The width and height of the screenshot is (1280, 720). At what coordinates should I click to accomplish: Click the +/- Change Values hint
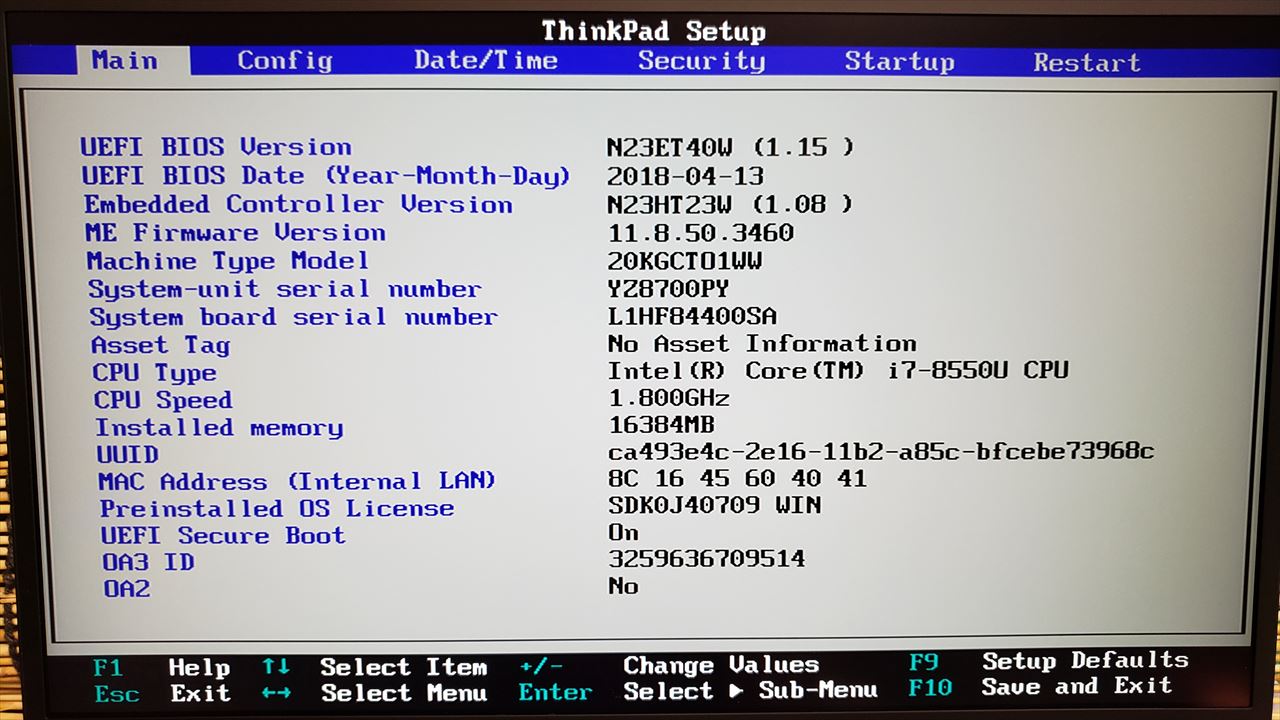[x=669, y=665]
